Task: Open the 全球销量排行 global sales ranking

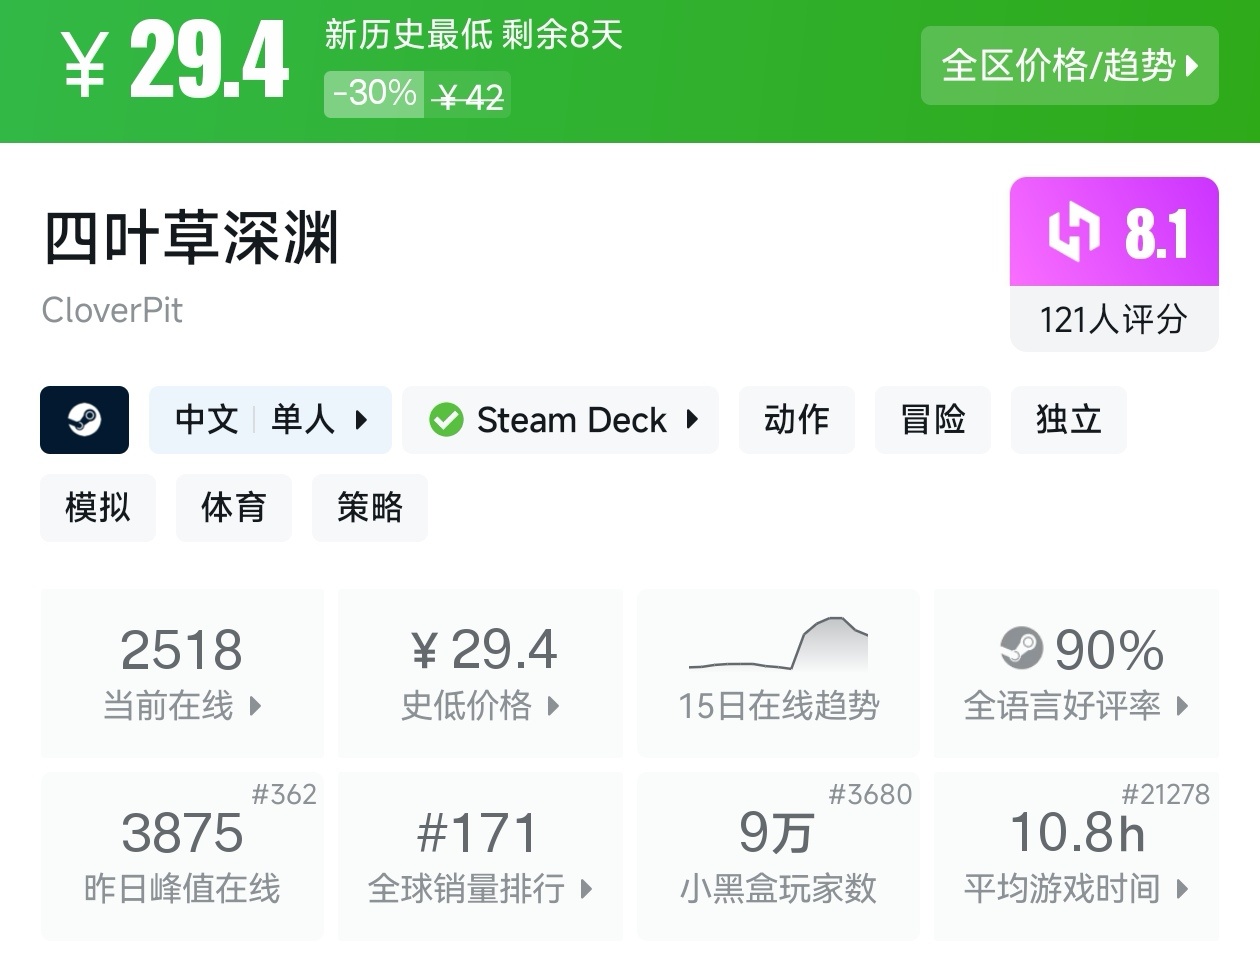Action: click(480, 856)
